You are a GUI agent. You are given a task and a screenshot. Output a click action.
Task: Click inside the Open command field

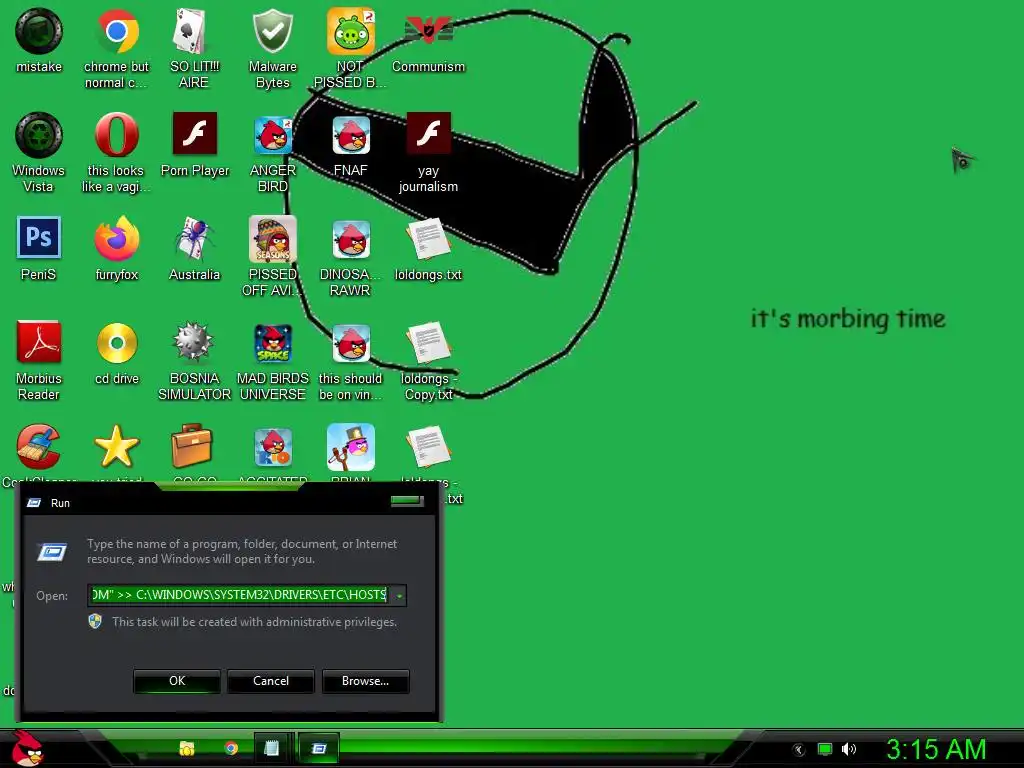(240, 595)
